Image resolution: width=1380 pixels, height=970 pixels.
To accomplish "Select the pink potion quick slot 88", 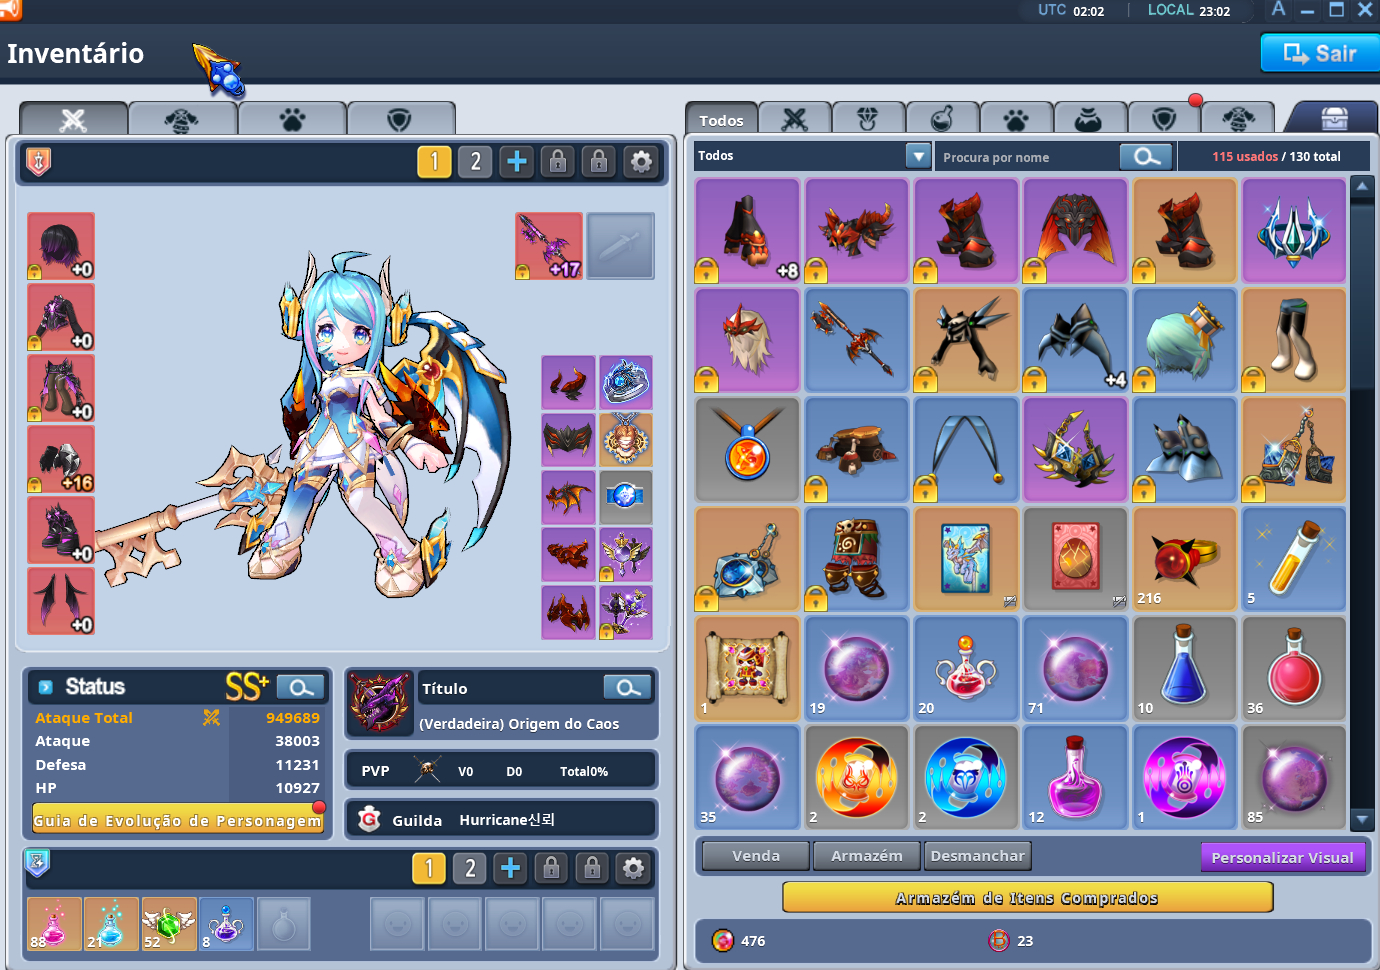I will coord(54,923).
